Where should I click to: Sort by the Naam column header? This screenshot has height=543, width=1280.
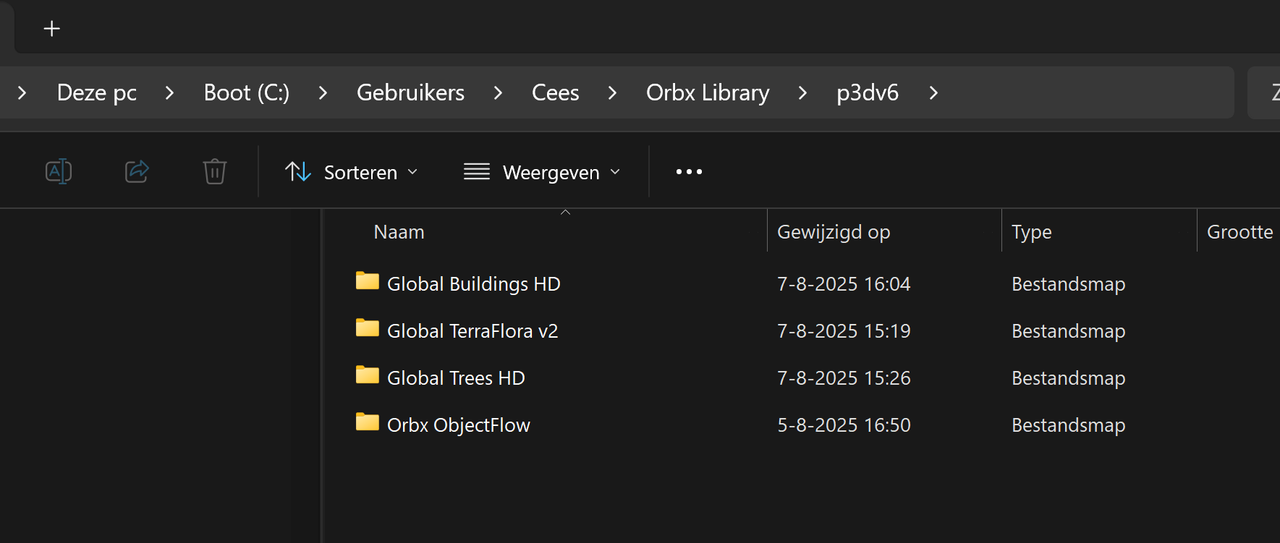tap(399, 232)
